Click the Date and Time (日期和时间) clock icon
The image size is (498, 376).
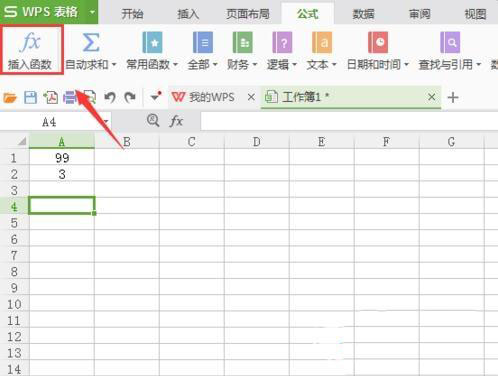click(378, 42)
